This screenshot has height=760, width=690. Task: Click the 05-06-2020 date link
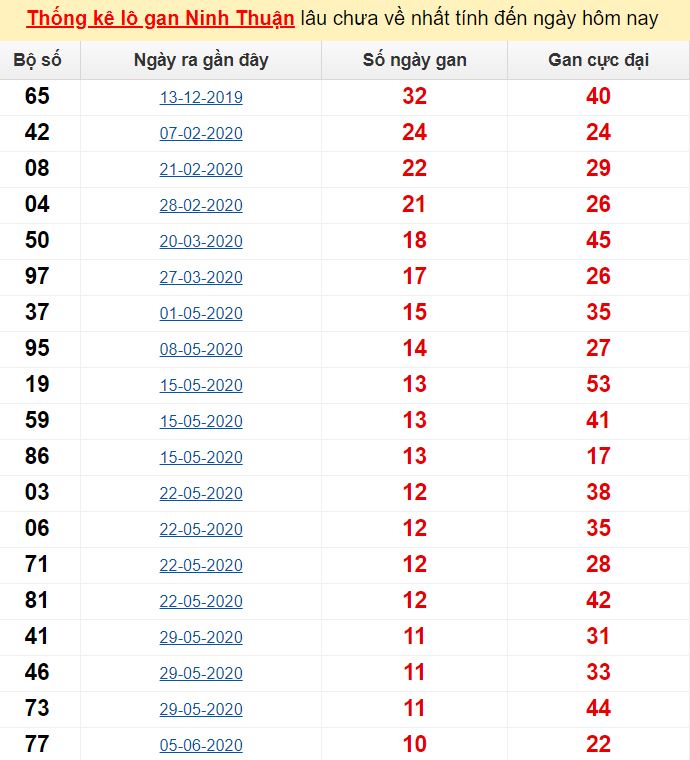(x=201, y=746)
